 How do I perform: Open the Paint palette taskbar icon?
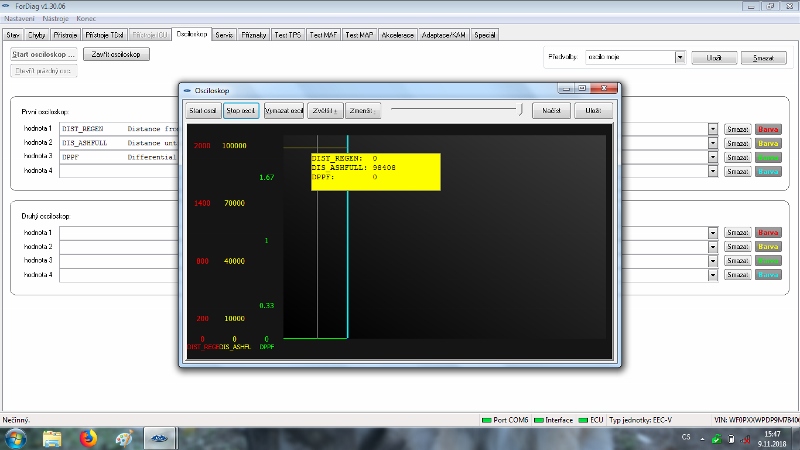pos(123,438)
